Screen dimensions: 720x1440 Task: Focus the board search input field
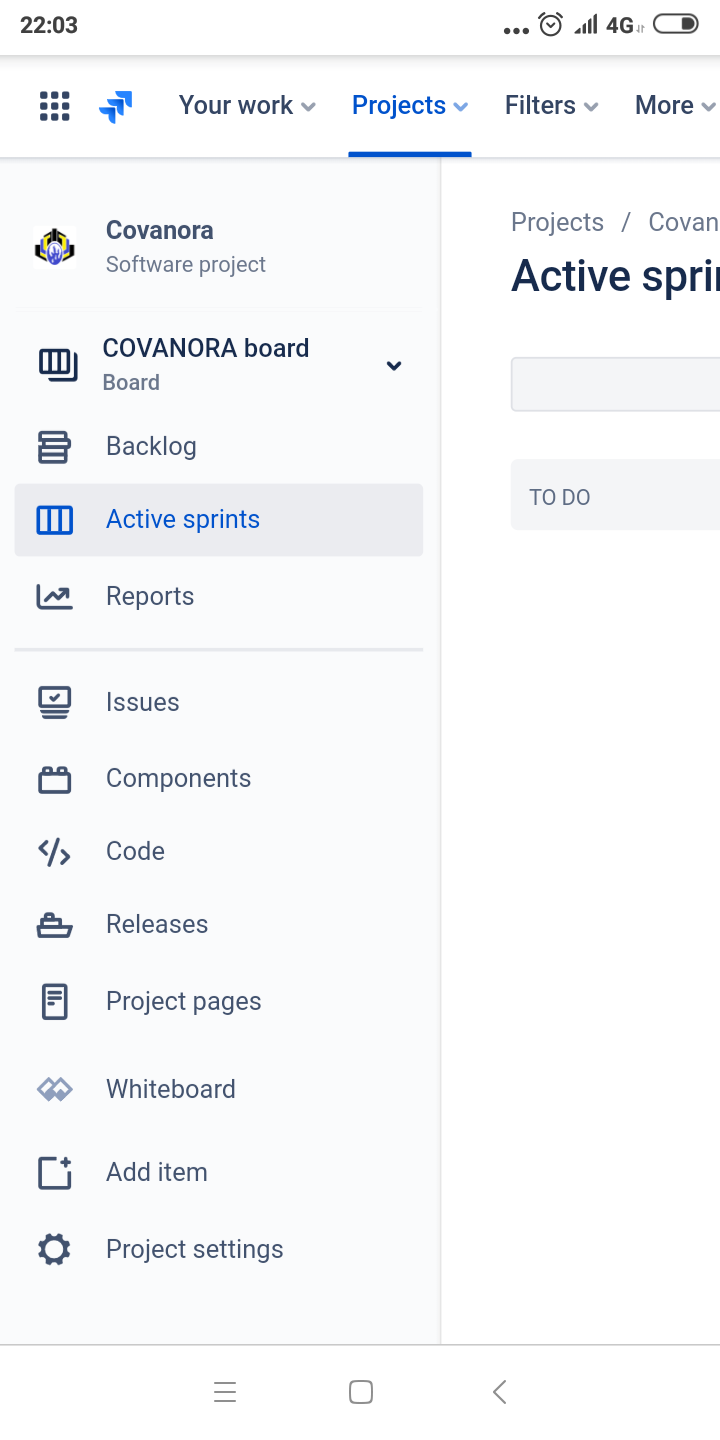point(615,384)
